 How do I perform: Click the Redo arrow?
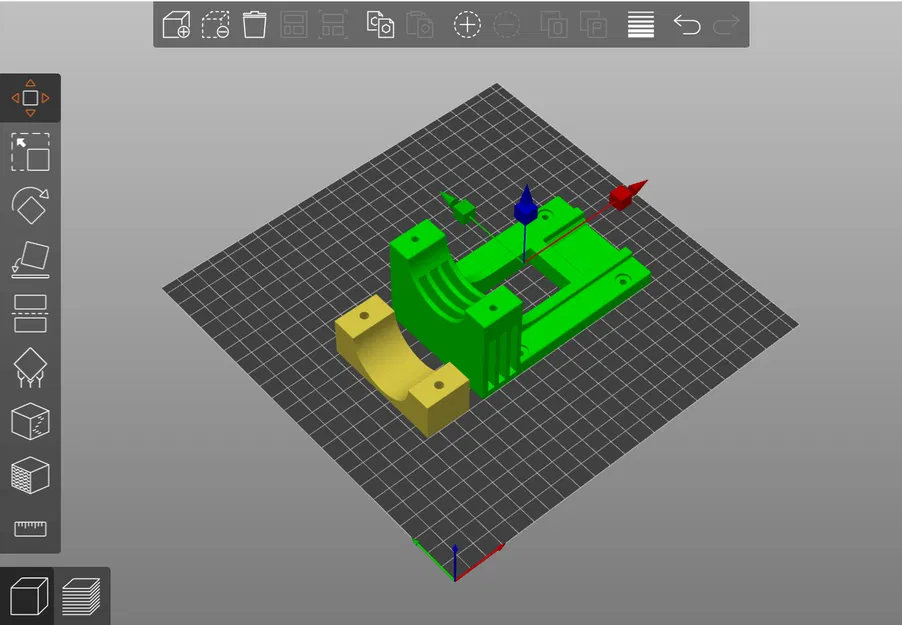(726, 25)
